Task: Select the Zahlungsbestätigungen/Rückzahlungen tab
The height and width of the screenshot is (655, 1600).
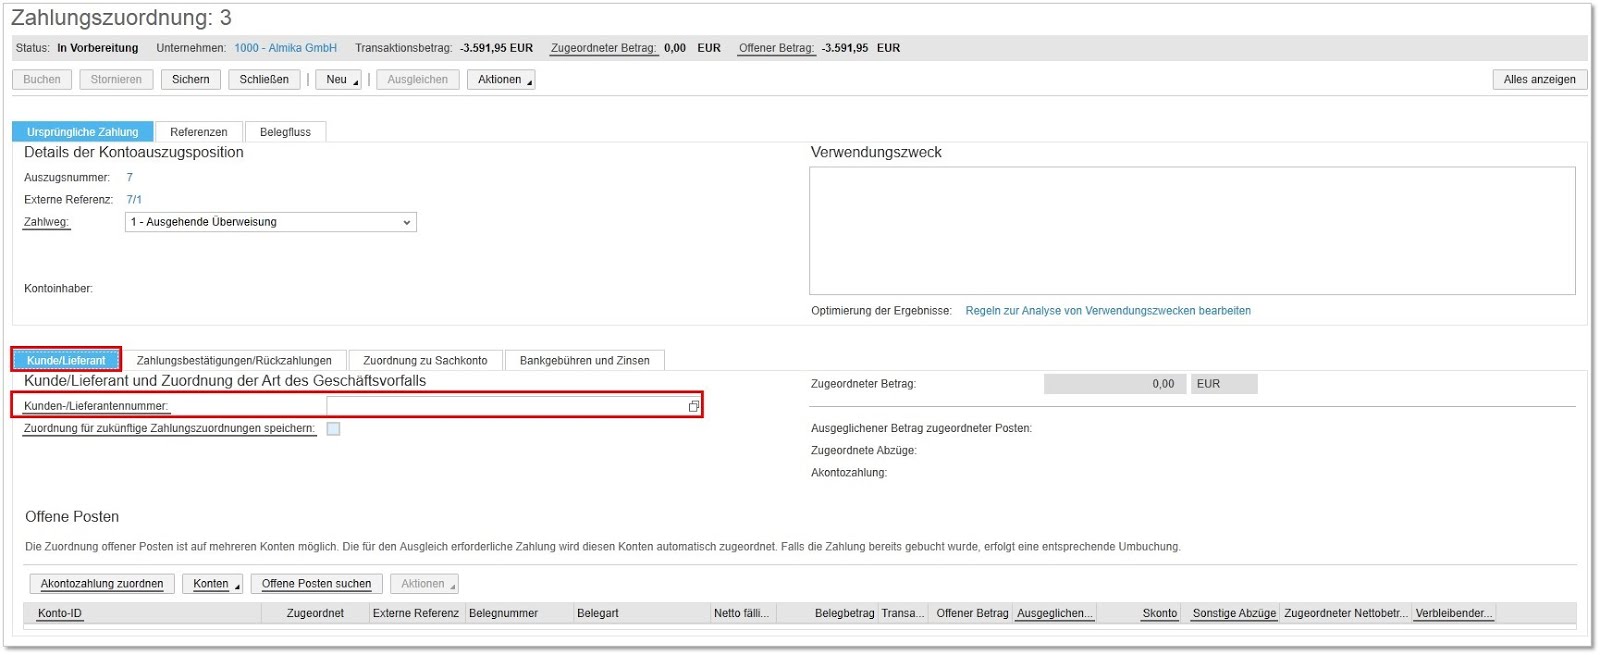Action: pos(234,361)
